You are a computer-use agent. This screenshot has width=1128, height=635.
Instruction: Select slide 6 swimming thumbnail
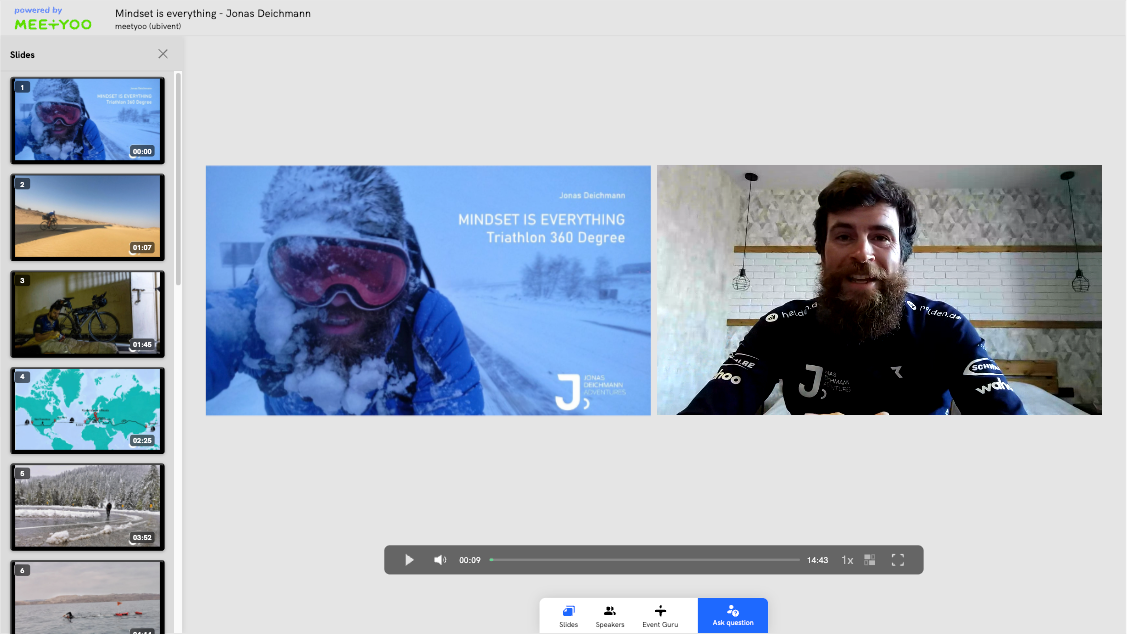click(x=87, y=597)
